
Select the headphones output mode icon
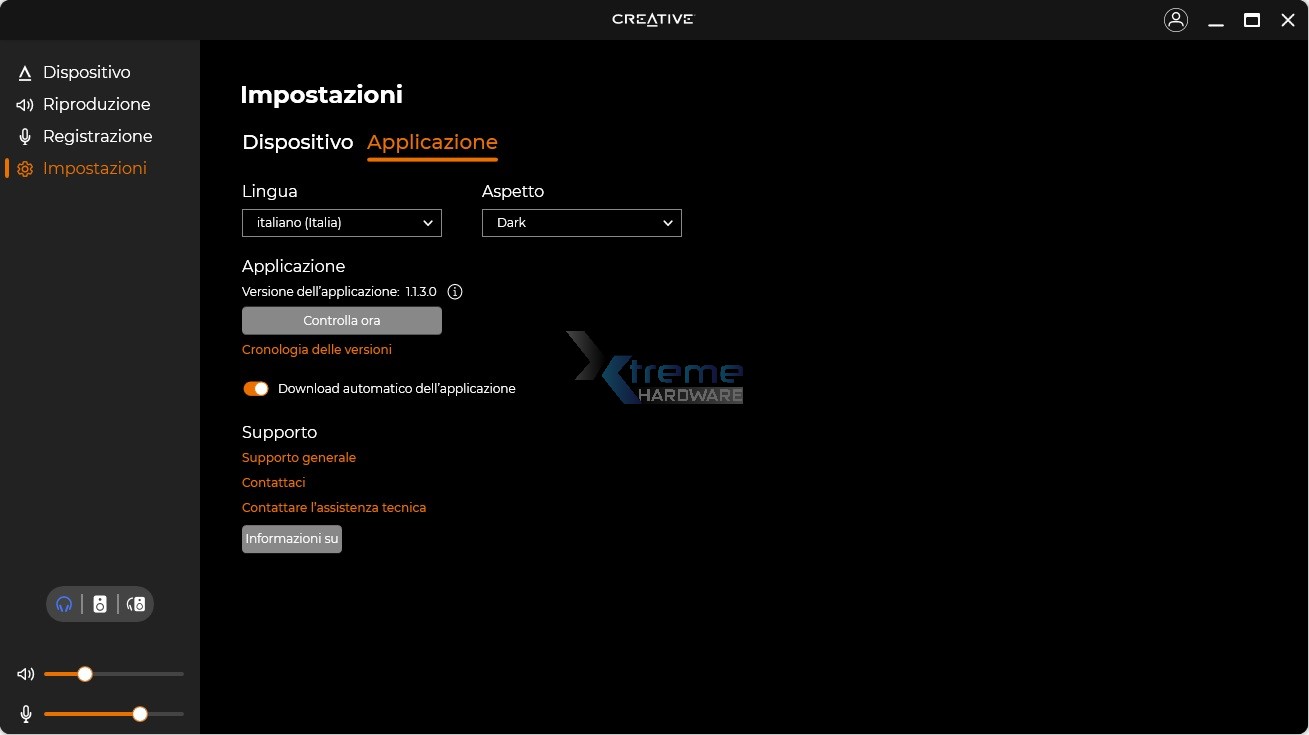pos(64,604)
